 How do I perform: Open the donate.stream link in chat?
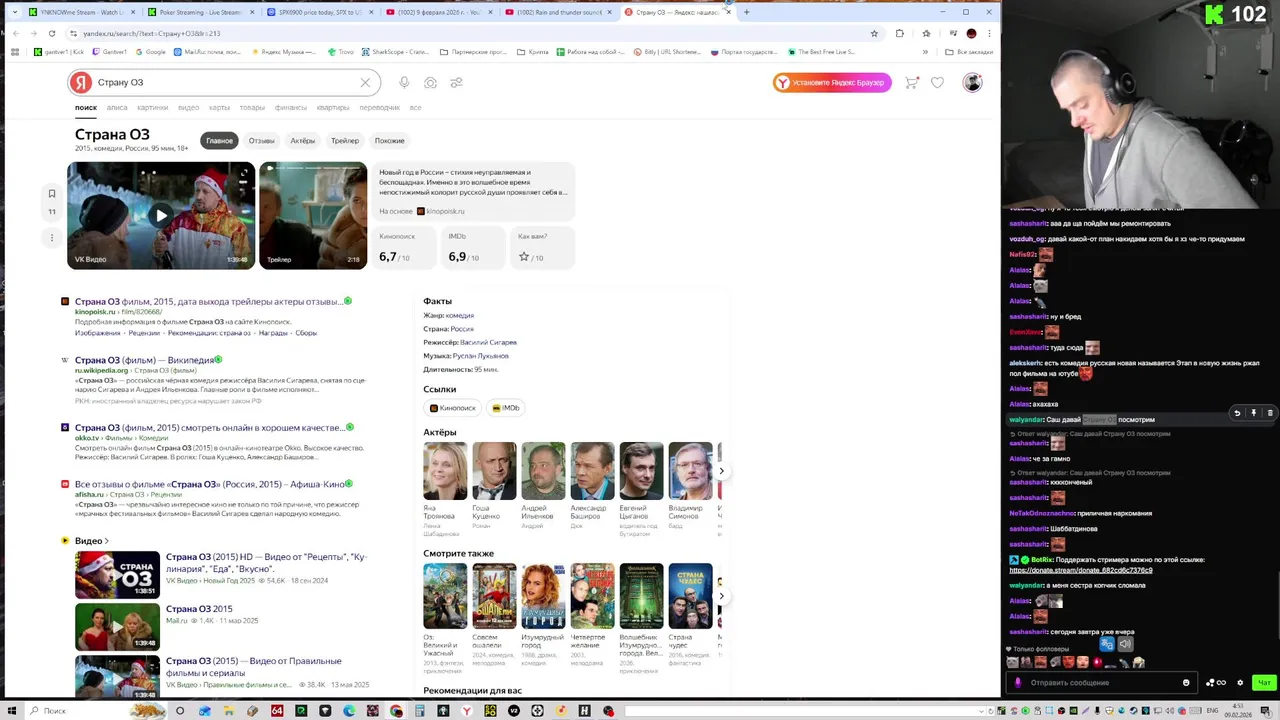1080,570
